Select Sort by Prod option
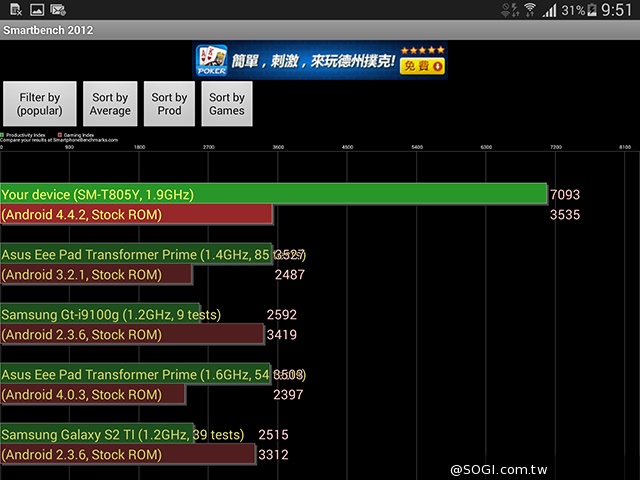 click(x=169, y=104)
